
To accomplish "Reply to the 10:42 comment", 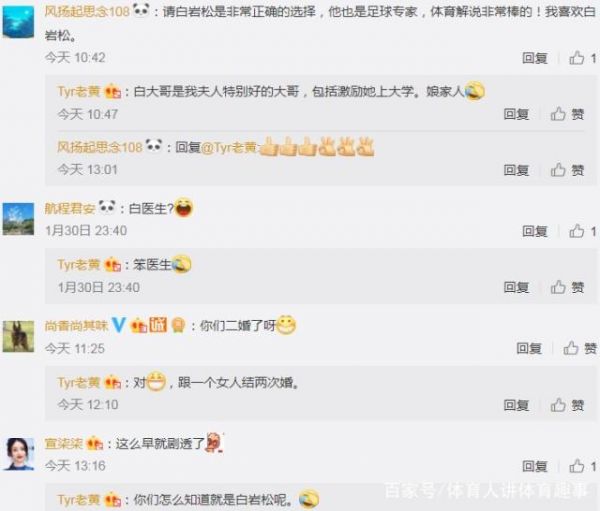I will coord(535,58).
